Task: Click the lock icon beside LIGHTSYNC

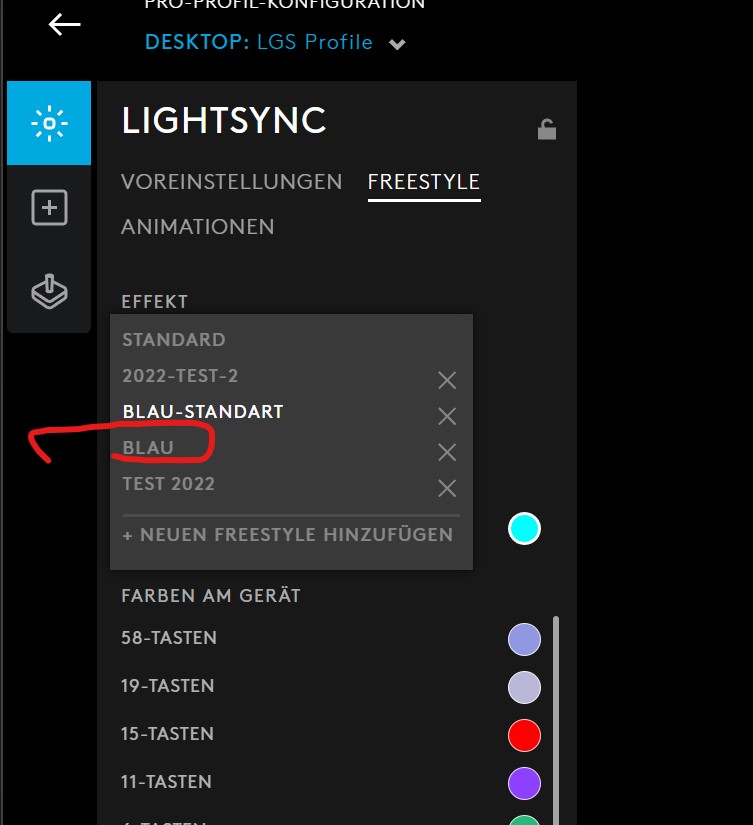Action: click(546, 128)
